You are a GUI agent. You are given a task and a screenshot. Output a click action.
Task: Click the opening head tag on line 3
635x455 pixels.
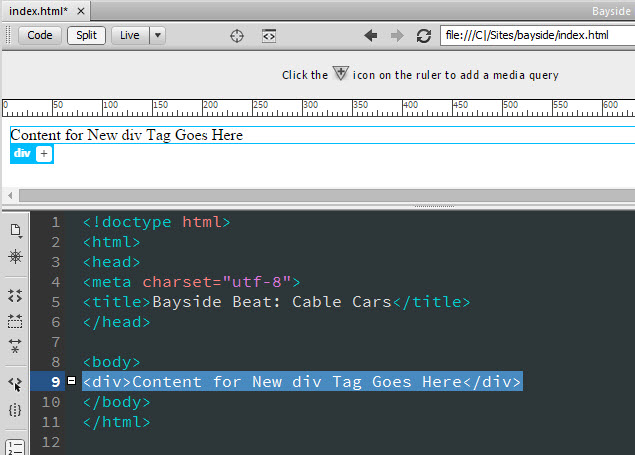point(111,262)
